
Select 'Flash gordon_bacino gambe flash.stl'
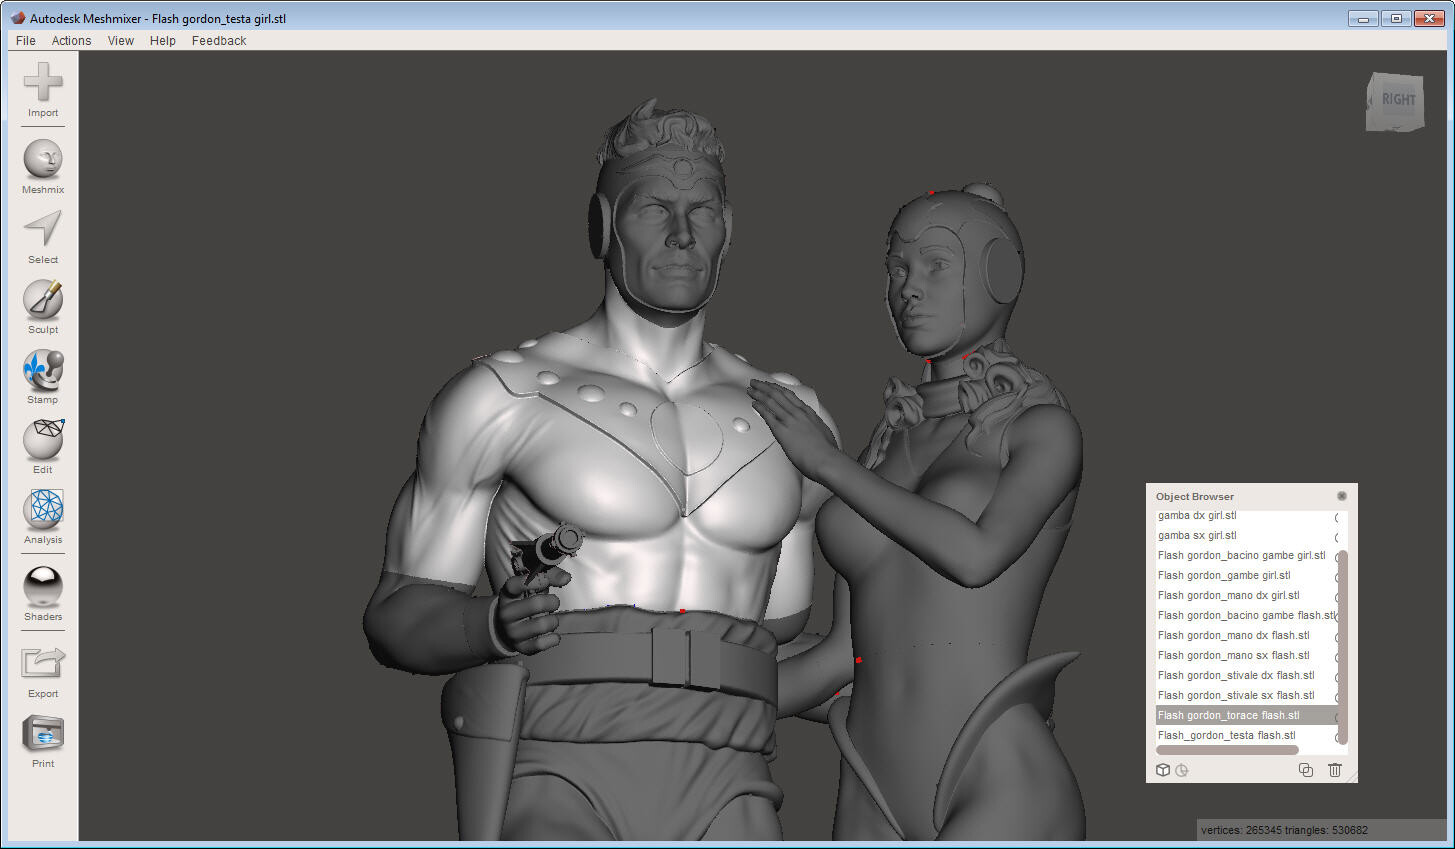pyautogui.click(x=1246, y=616)
